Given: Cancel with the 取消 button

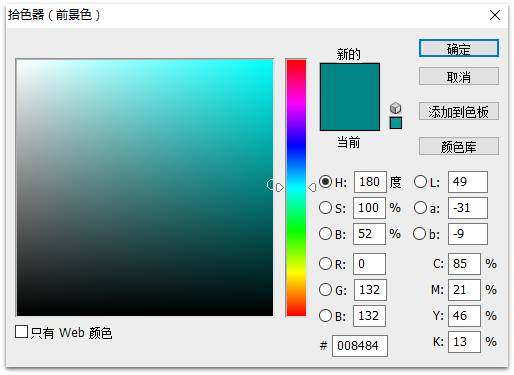Looking at the screenshot, I should pyautogui.click(x=459, y=77).
